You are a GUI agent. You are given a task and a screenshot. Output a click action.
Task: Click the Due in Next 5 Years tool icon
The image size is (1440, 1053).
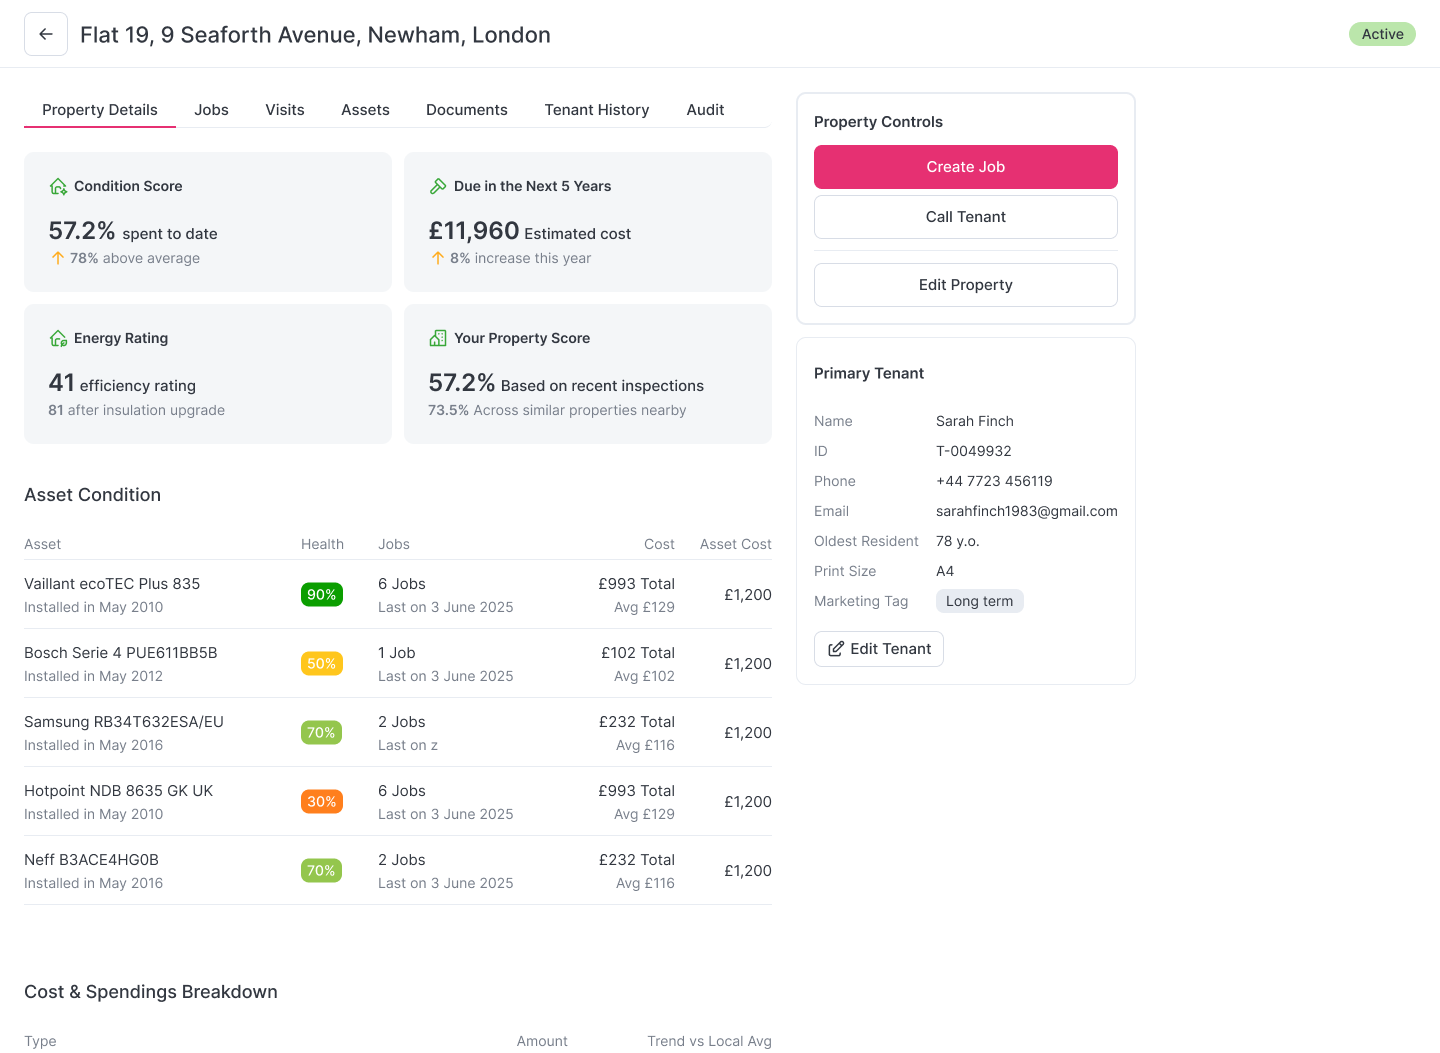(x=438, y=186)
